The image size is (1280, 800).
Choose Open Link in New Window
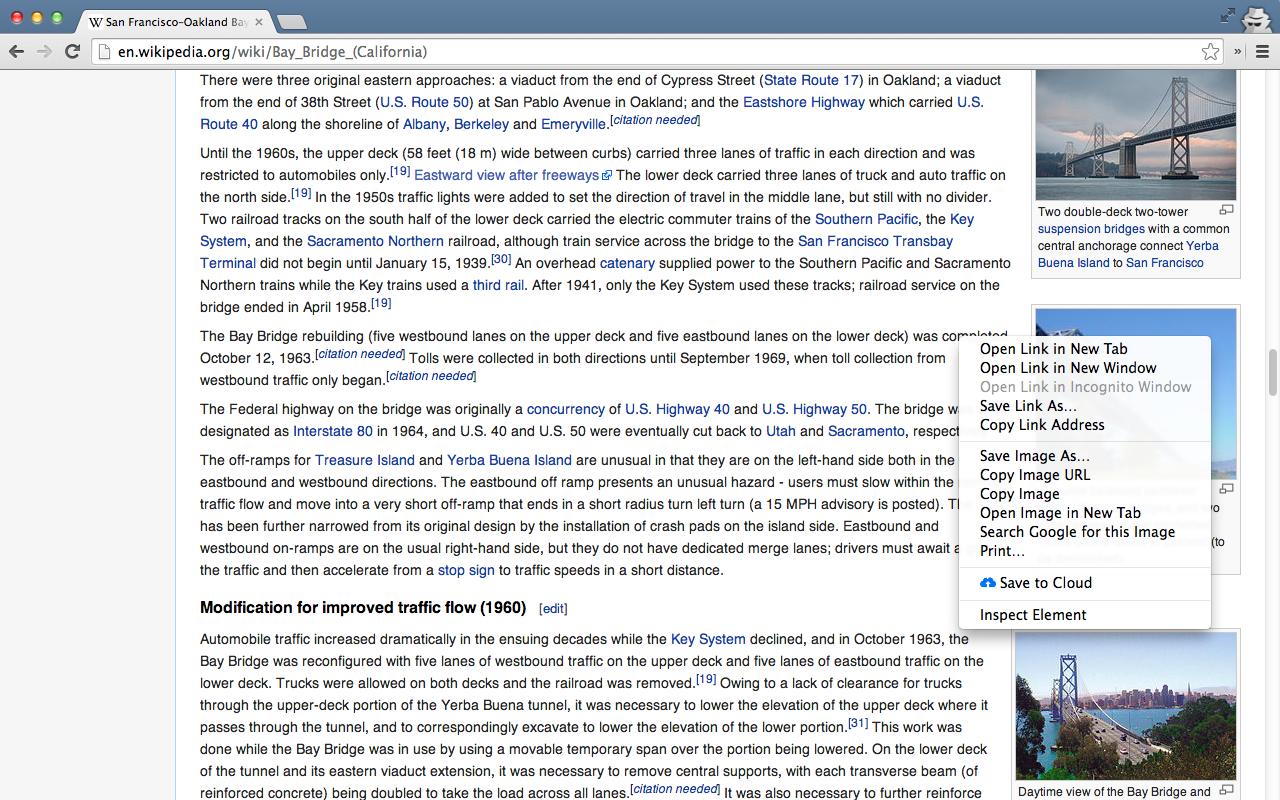pyautogui.click(x=1068, y=368)
